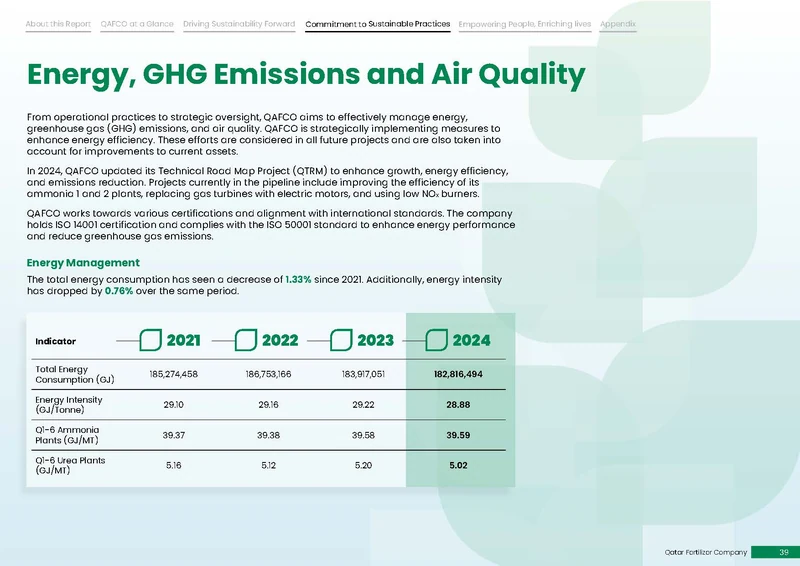Select Commitment to Sustainable Practices tab
Image resolution: width=800 pixels, height=566 pixels.
coord(378,24)
